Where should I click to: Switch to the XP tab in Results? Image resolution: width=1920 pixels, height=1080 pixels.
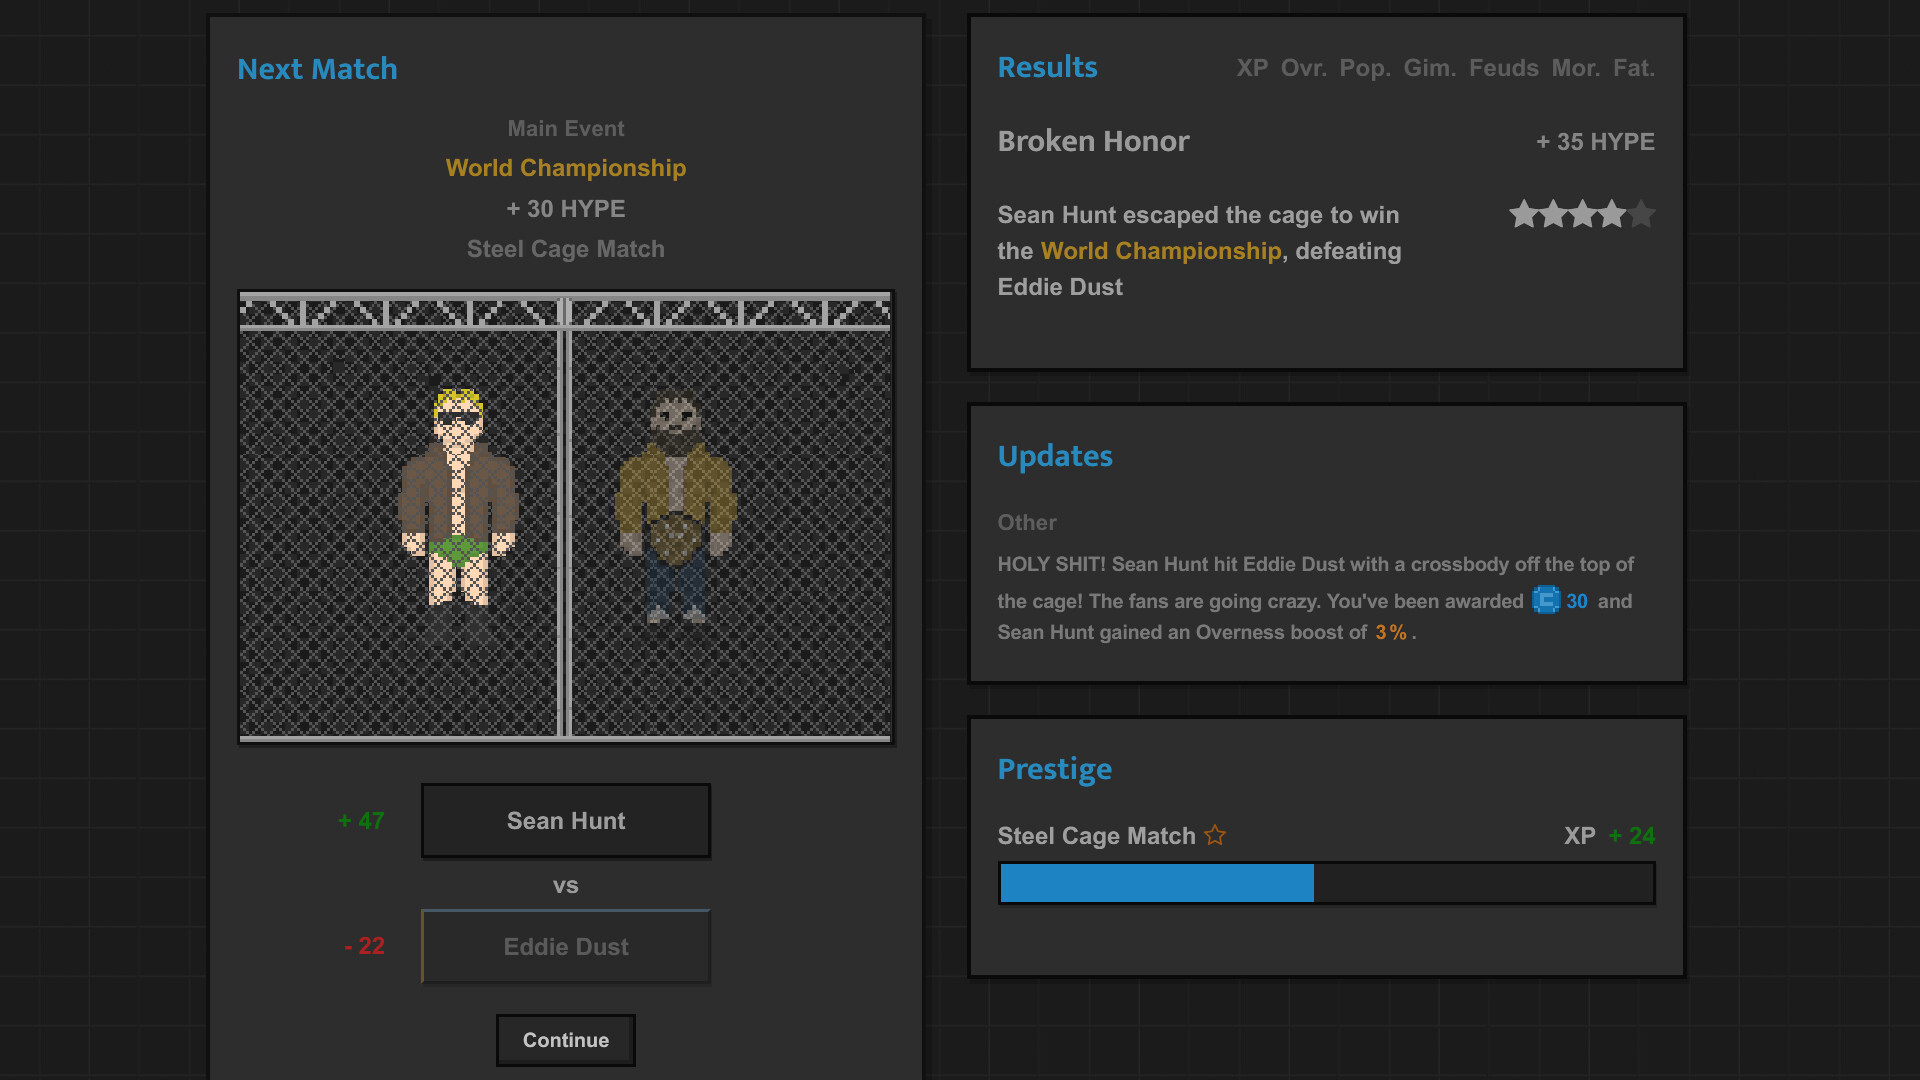tap(1252, 68)
